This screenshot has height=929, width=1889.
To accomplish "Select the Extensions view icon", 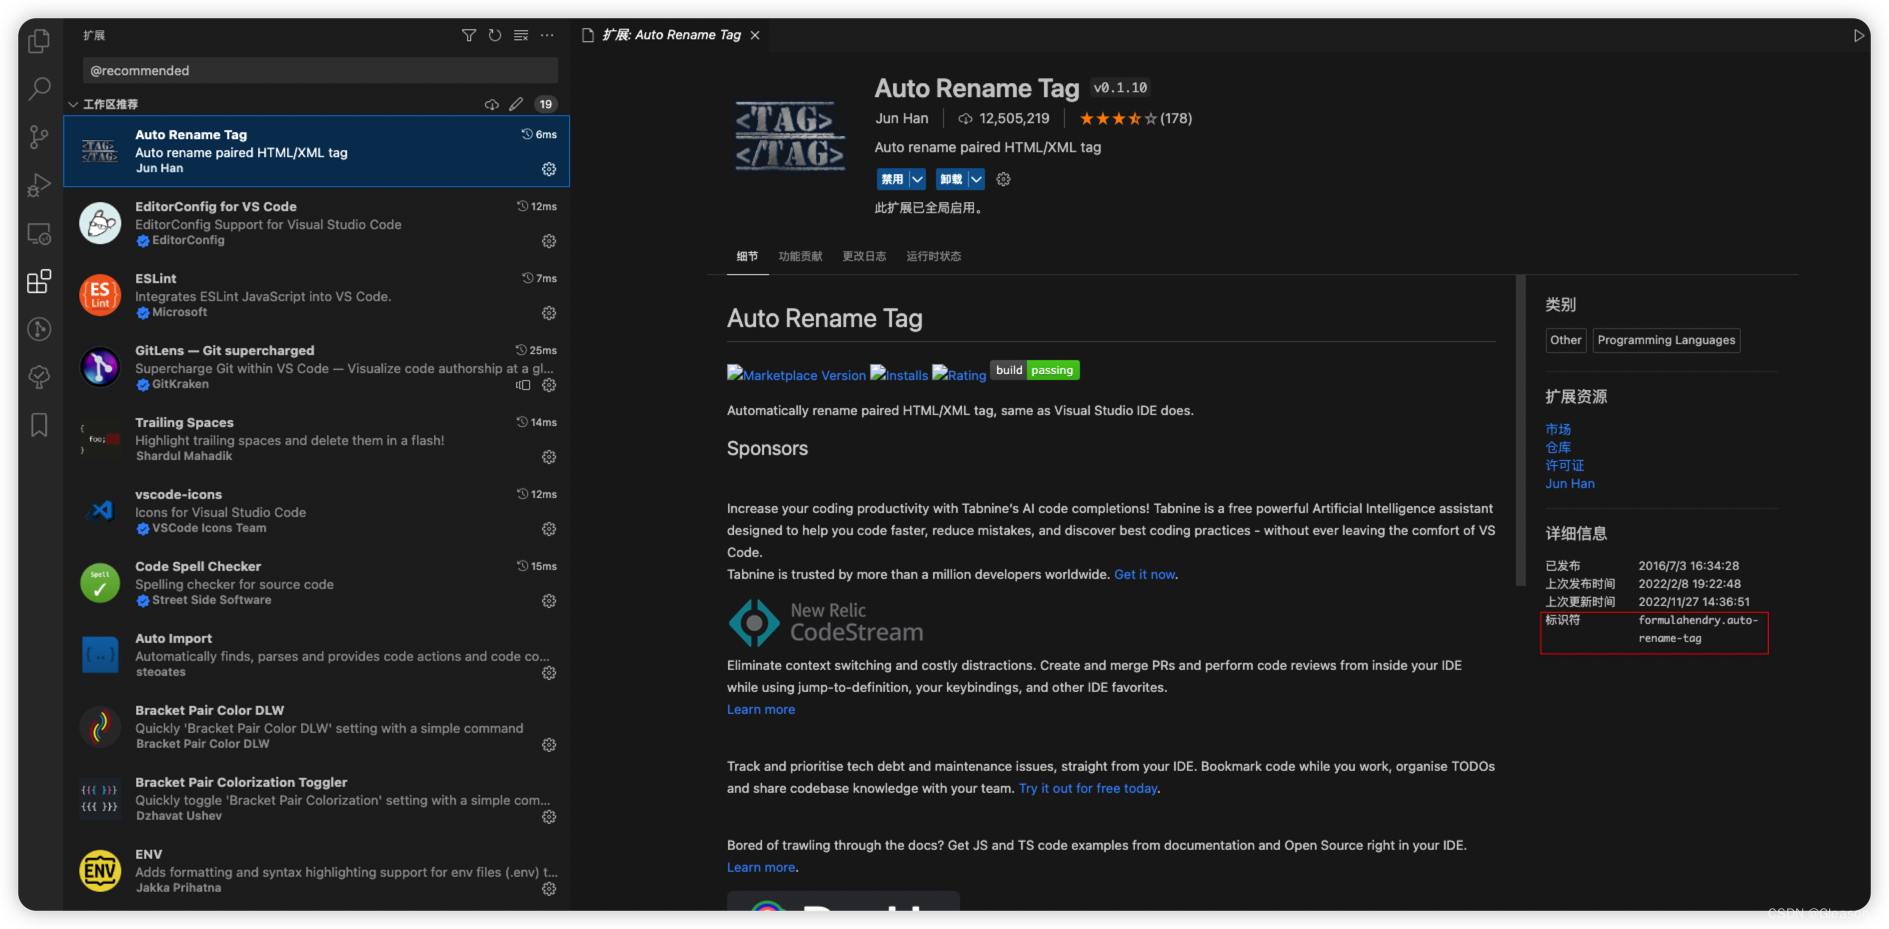I will tap(39, 281).
